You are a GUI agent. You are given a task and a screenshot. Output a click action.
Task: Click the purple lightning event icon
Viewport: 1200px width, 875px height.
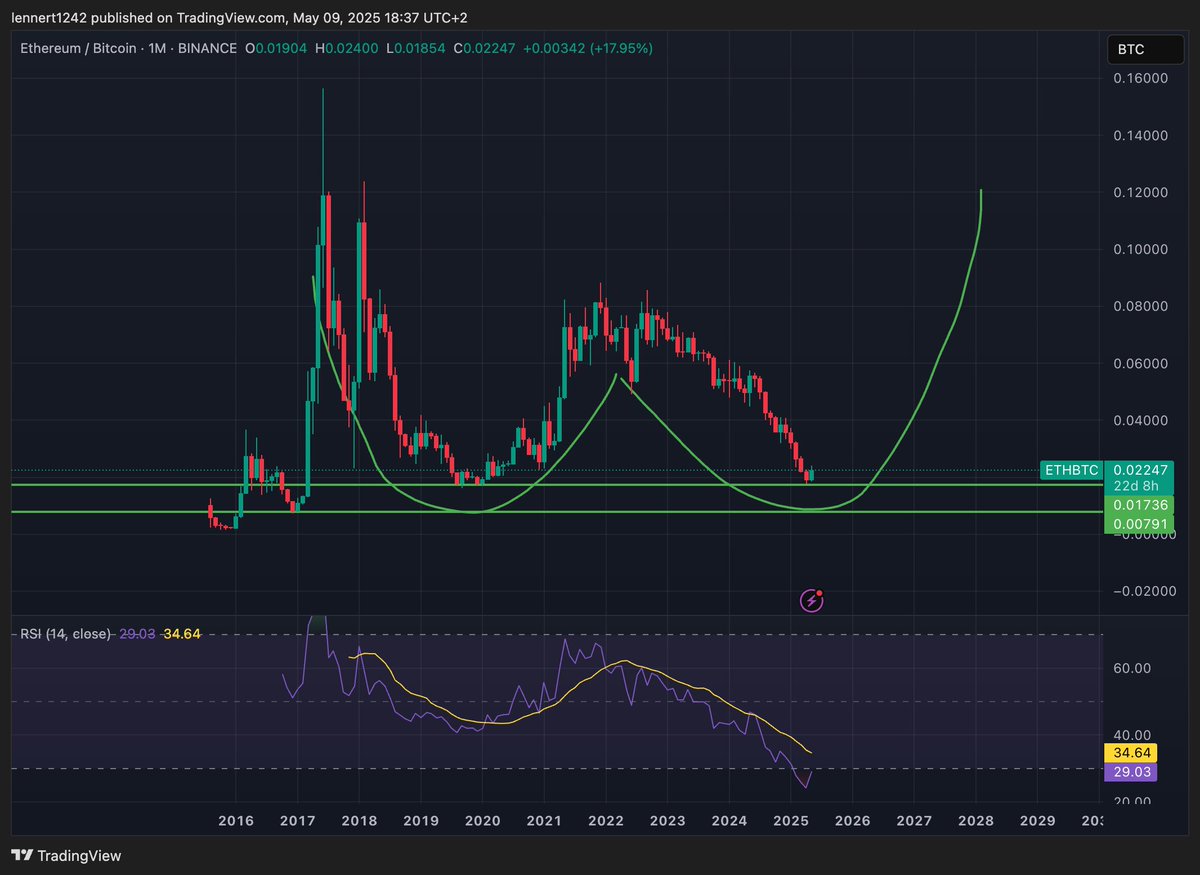(811, 600)
